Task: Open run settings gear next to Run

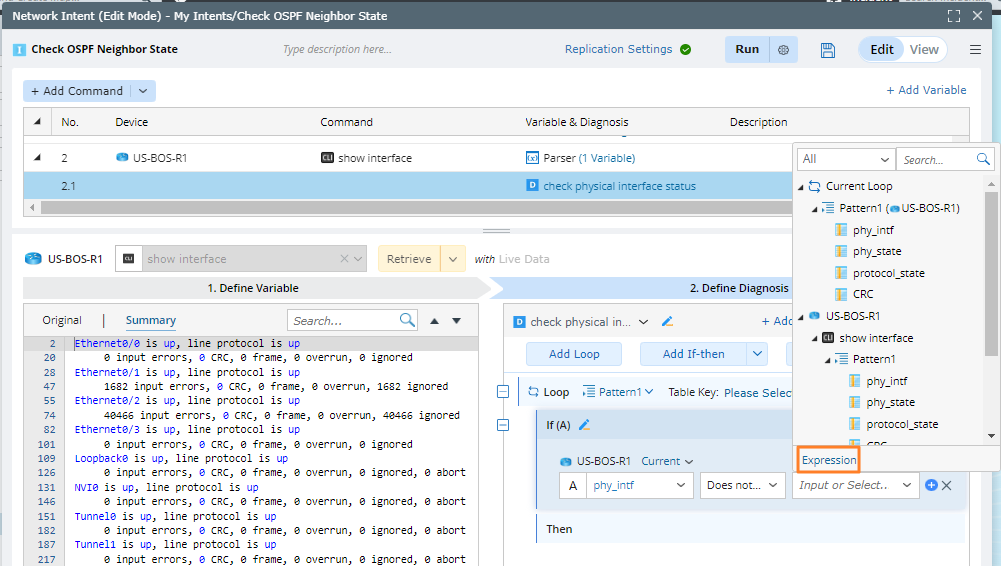Action: coord(784,50)
